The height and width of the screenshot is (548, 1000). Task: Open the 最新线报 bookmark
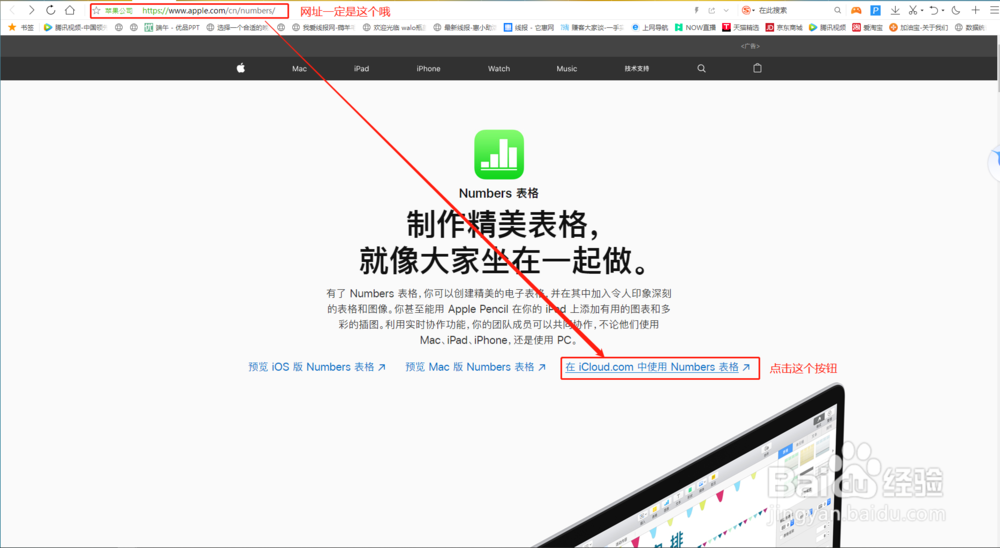pyautogui.click(x=464, y=27)
